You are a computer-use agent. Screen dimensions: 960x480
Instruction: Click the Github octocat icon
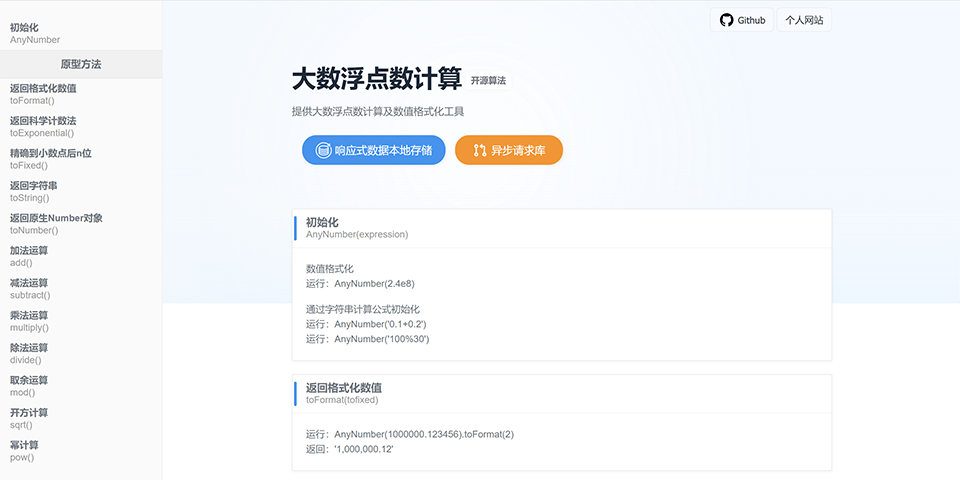click(727, 20)
